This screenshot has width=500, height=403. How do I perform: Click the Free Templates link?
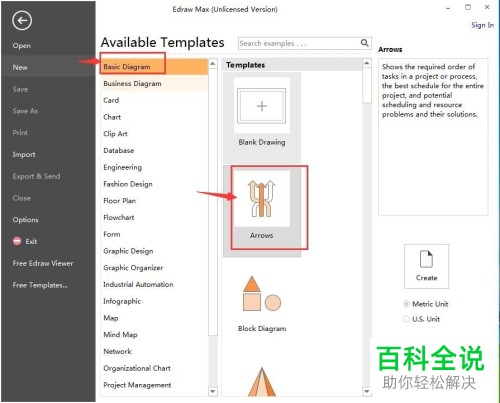point(40,285)
